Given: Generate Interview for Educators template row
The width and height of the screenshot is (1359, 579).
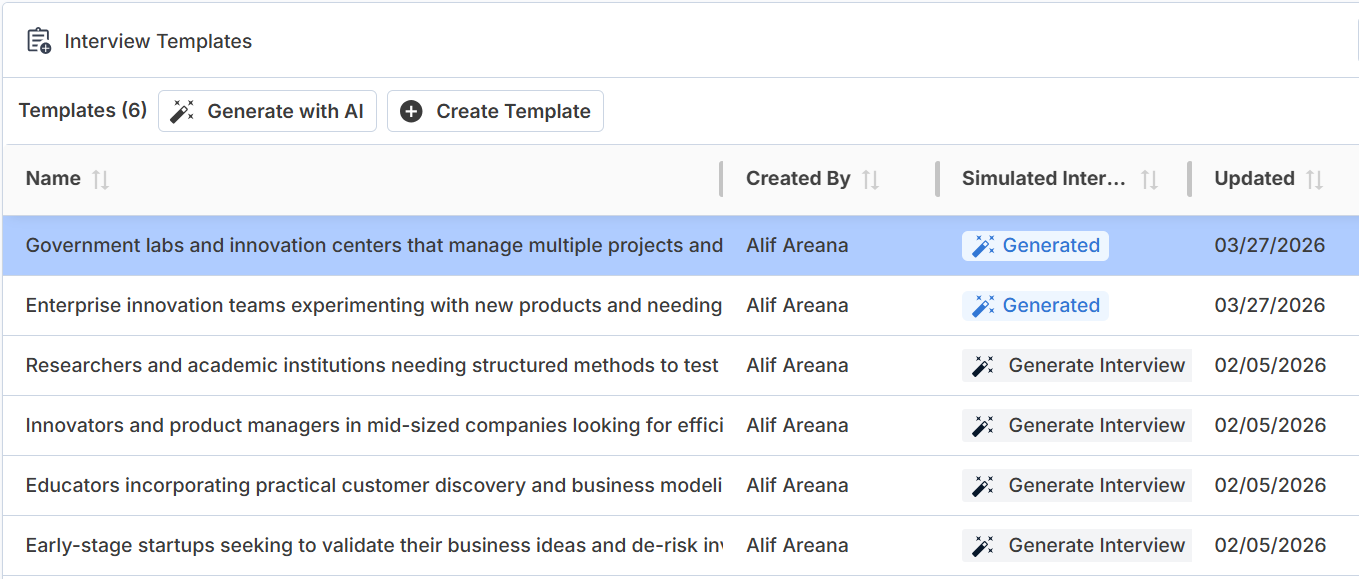Looking at the screenshot, I should click(x=1078, y=486).
